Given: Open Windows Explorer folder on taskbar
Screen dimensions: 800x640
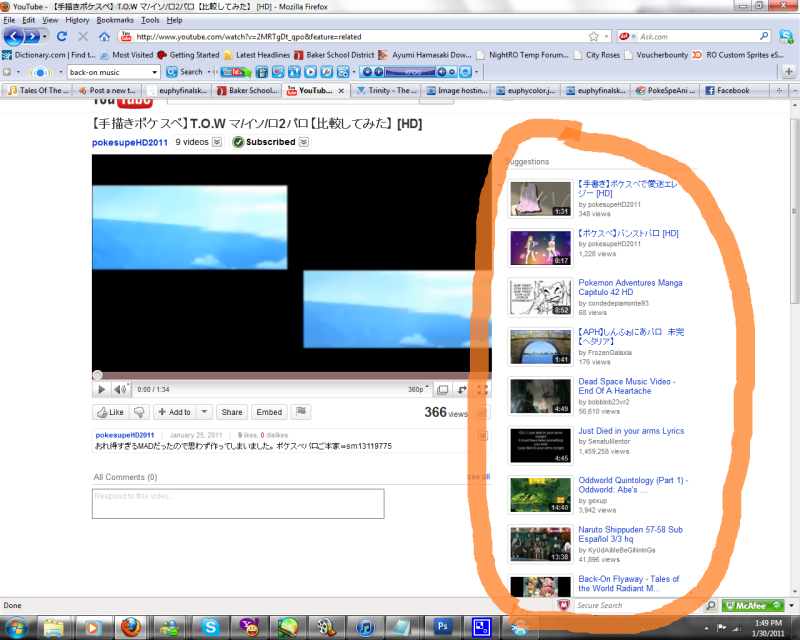Looking at the screenshot, I should pos(53,627).
